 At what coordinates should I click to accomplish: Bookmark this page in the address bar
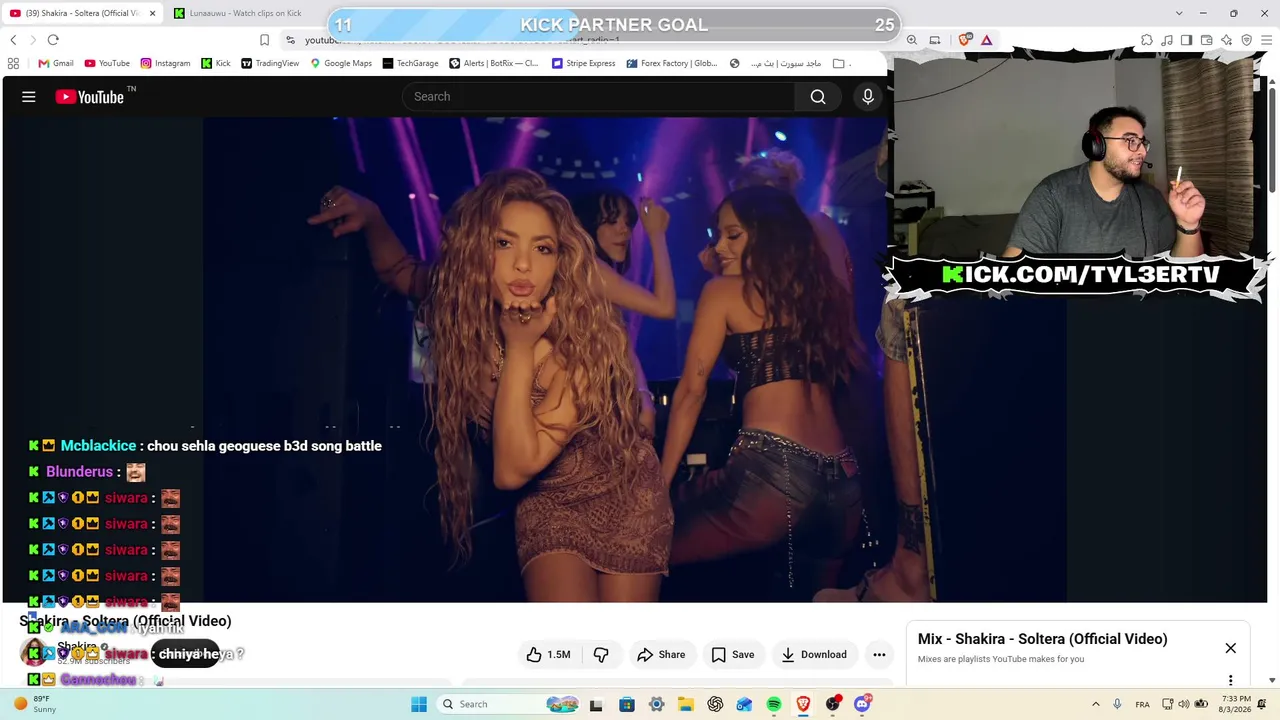pyautogui.click(x=264, y=40)
